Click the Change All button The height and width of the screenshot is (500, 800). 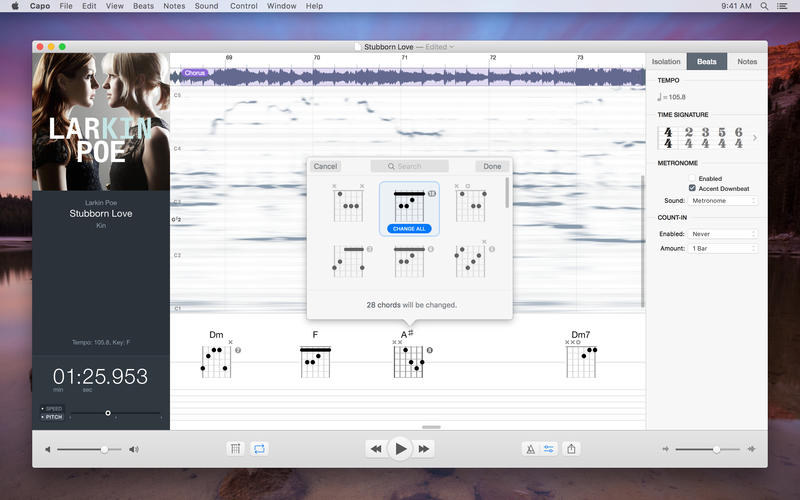point(409,229)
